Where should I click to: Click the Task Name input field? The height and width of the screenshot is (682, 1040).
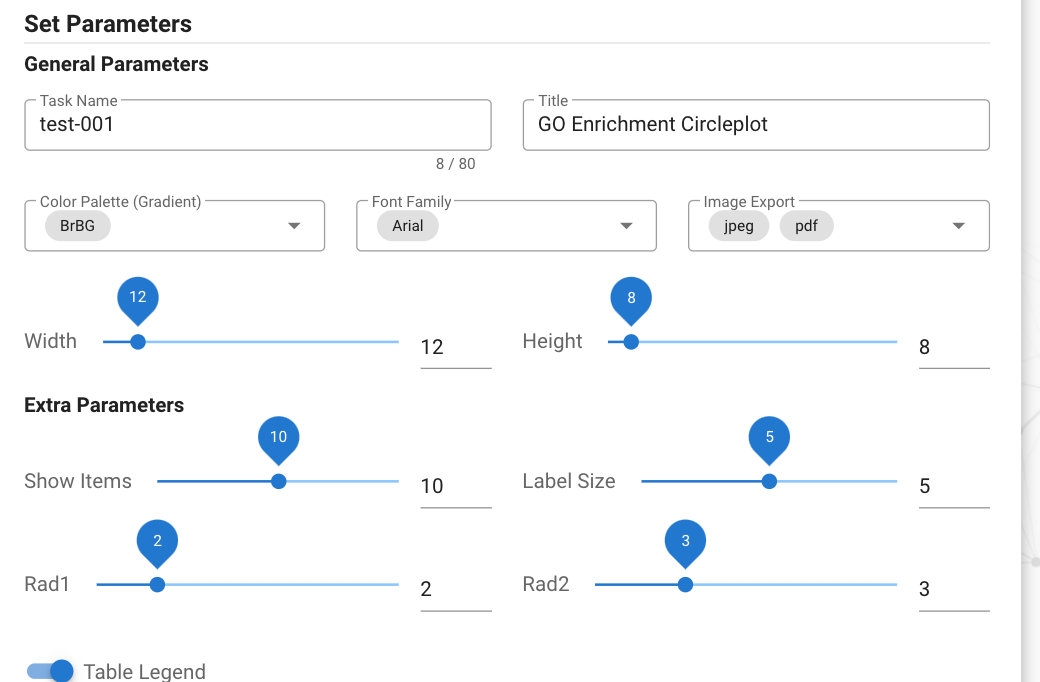(257, 125)
